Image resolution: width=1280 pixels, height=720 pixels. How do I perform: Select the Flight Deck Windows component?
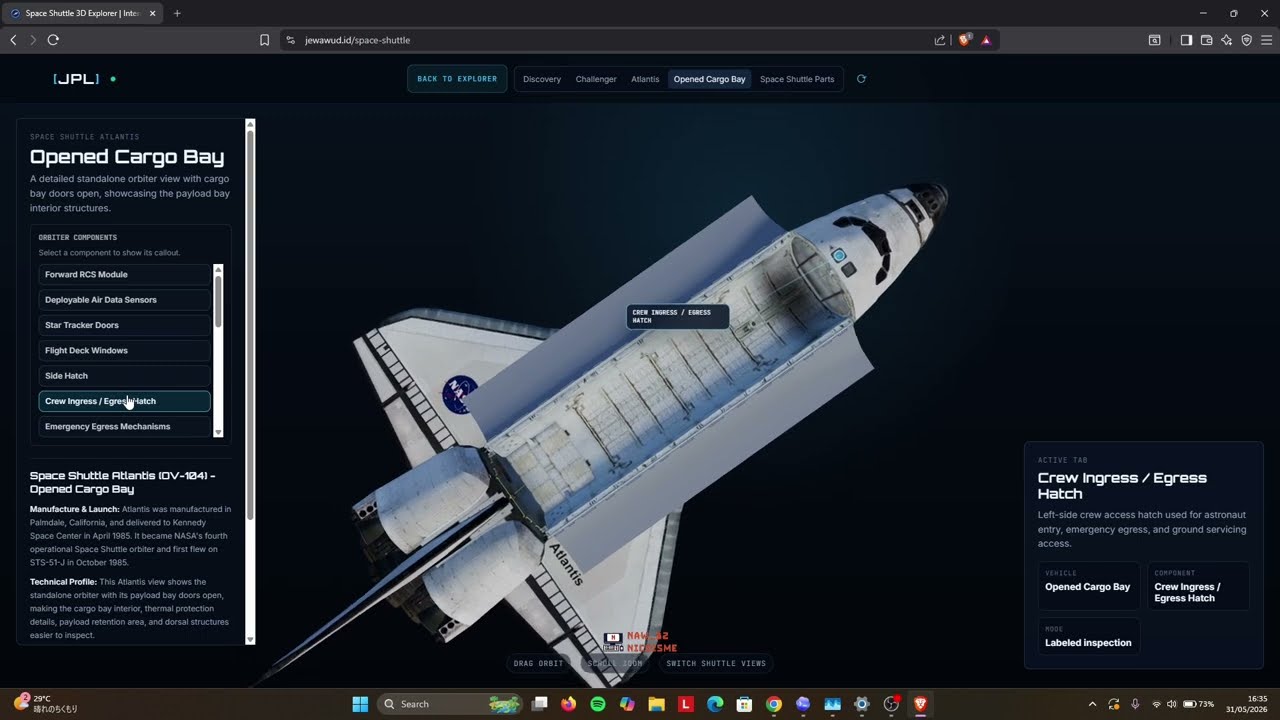[x=125, y=350]
